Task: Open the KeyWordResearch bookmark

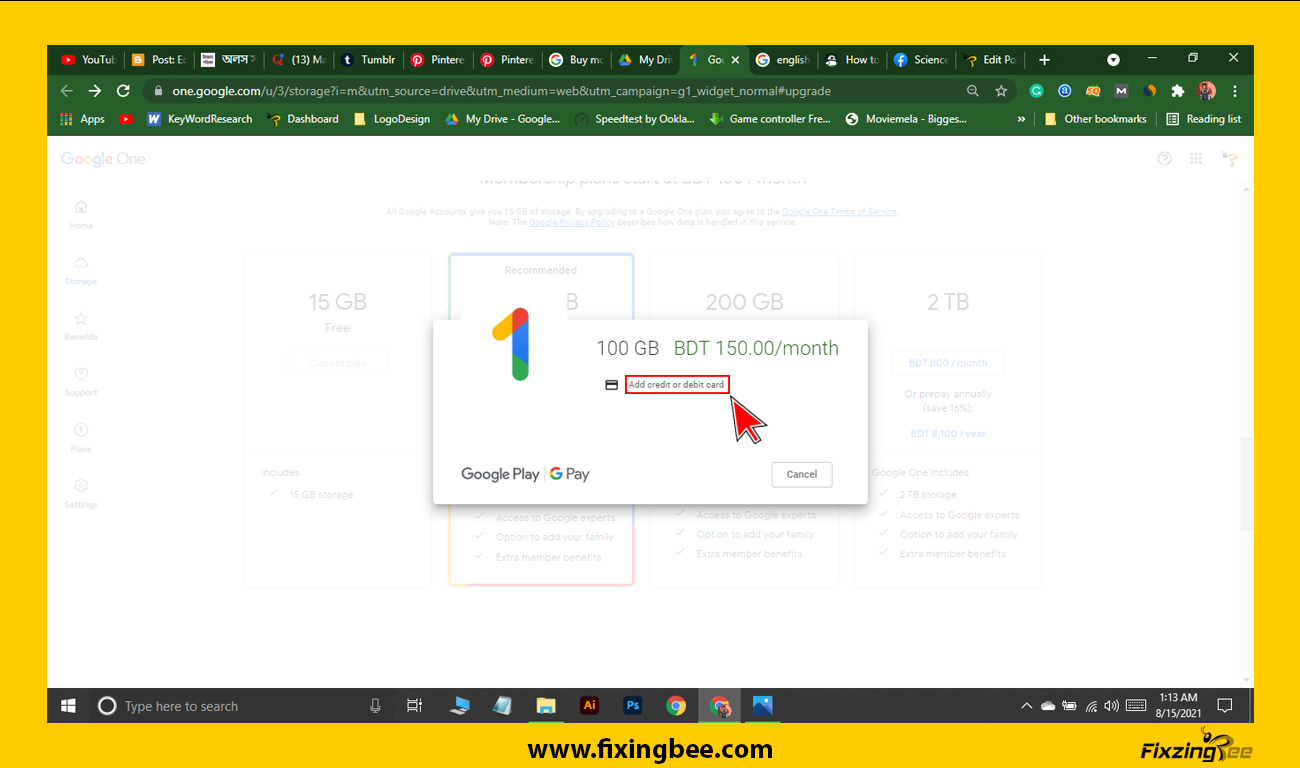Action: 199,119
